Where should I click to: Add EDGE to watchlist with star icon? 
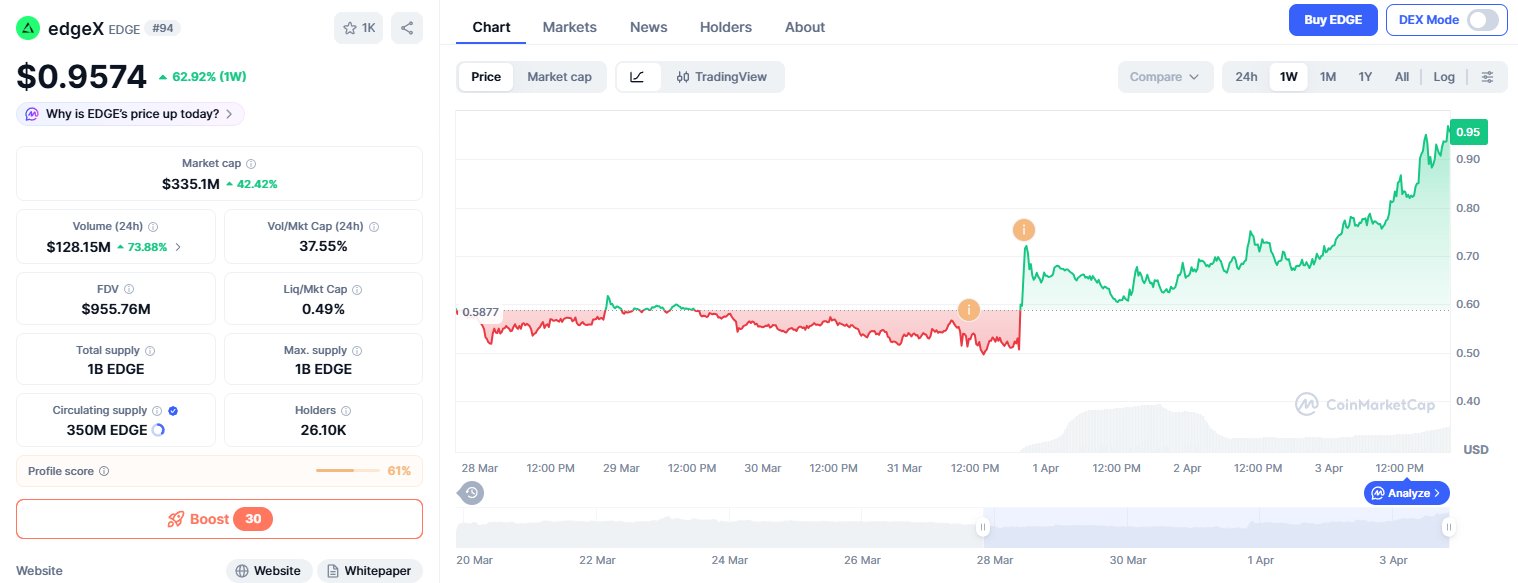[x=359, y=28]
